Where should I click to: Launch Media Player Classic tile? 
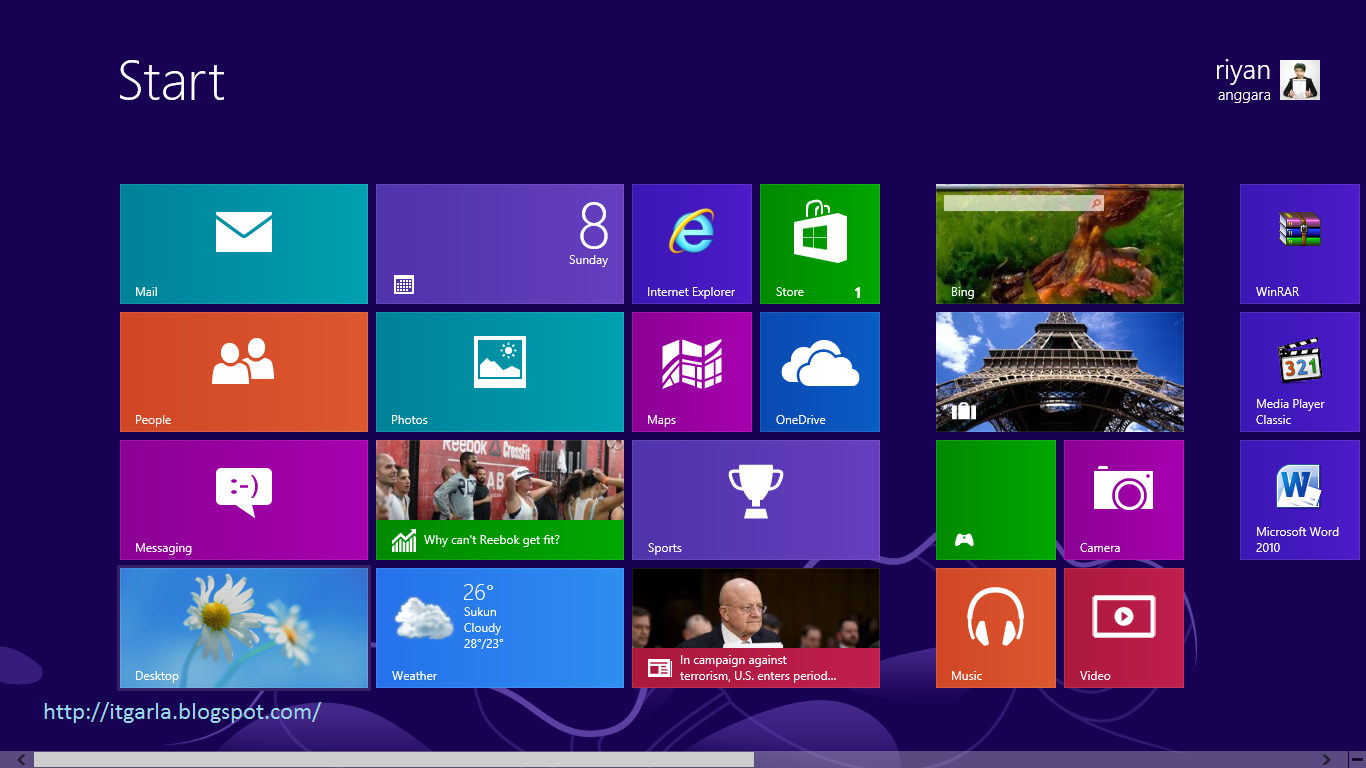coord(1300,372)
